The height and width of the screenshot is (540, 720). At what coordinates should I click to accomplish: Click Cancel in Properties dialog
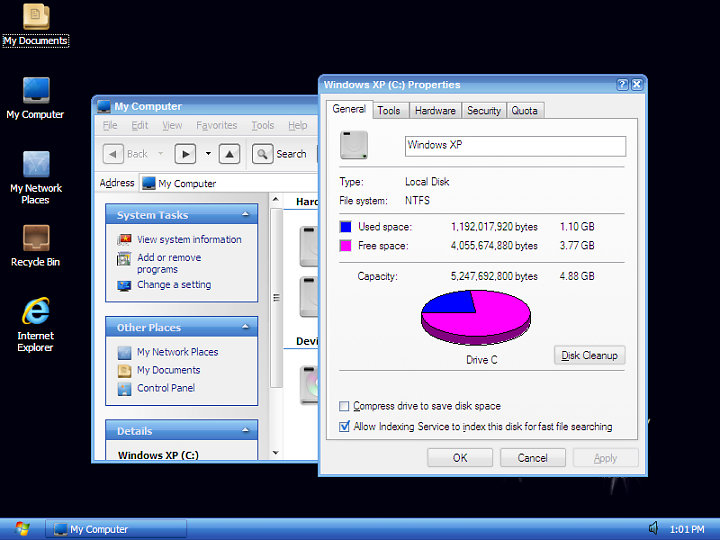point(533,458)
